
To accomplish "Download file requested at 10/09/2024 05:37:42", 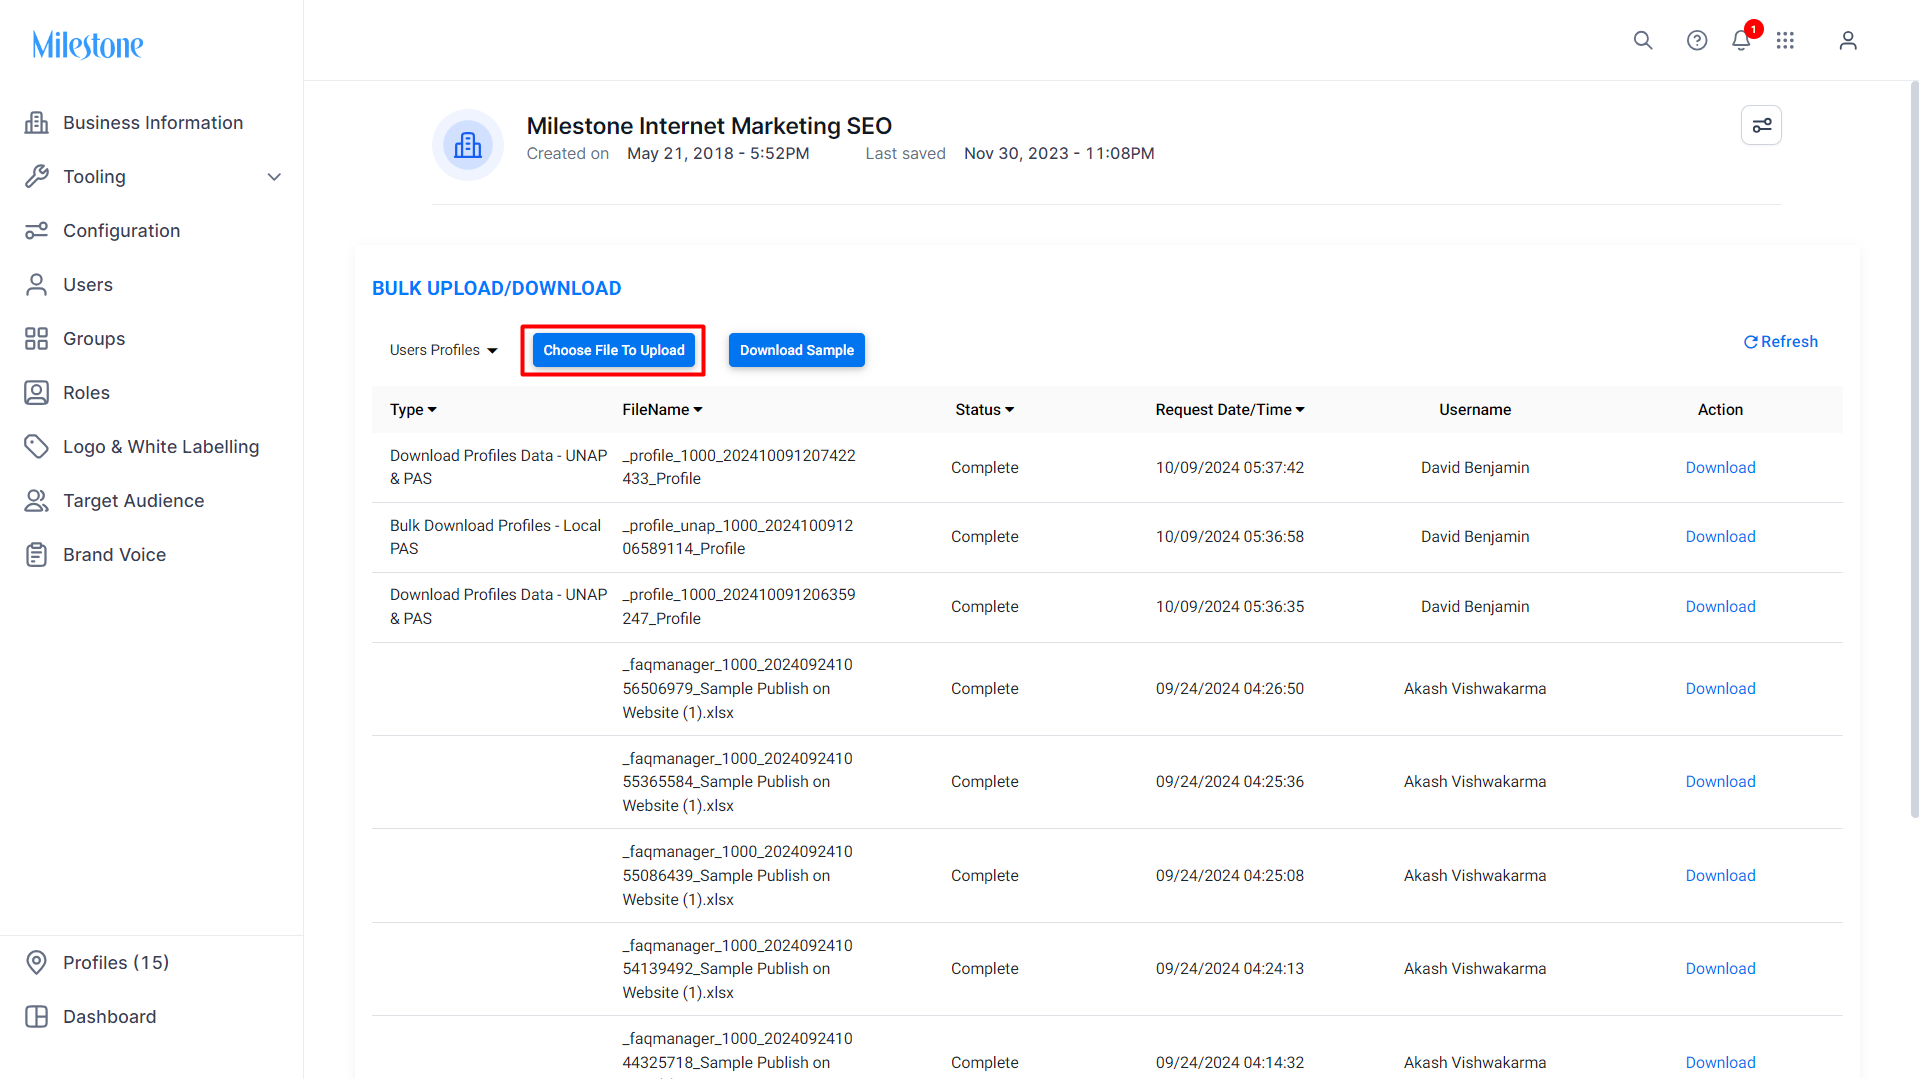I will click(x=1720, y=467).
